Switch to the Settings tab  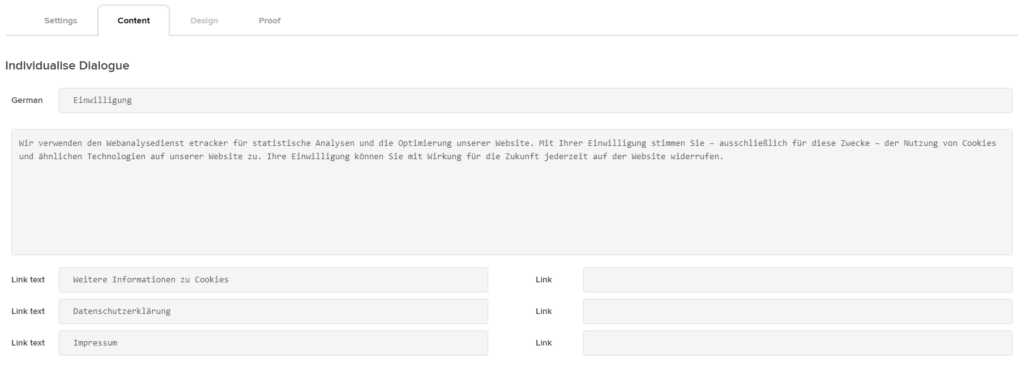click(61, 20)
